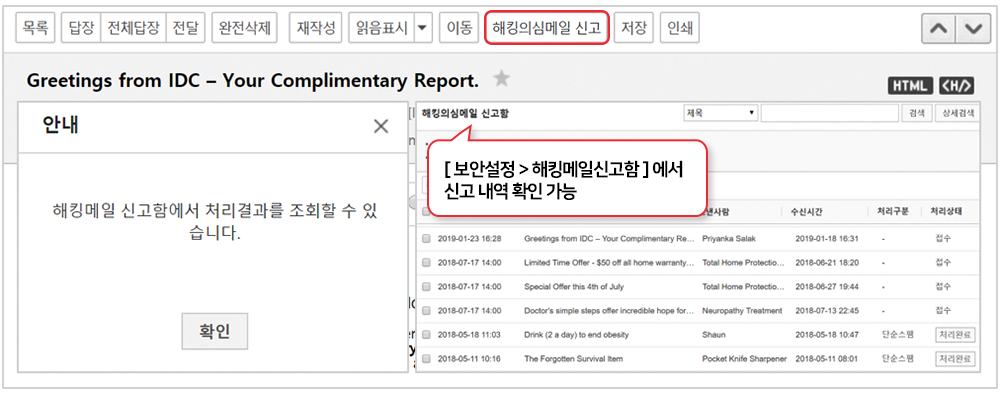Open 'Special Offer this 4th of July'
Viewport: 1000px width, 394px height.
[x=573, y=287]
